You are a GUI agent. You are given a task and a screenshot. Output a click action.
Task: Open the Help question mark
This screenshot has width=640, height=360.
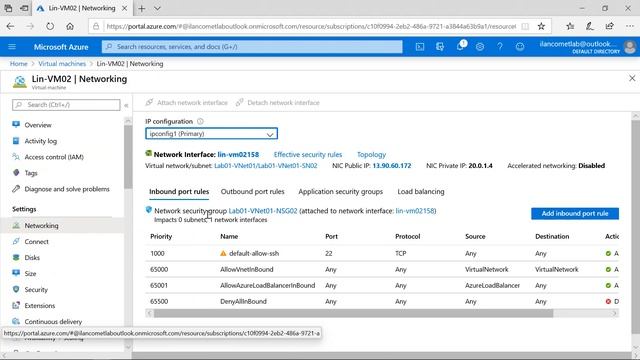pos(500,47)
